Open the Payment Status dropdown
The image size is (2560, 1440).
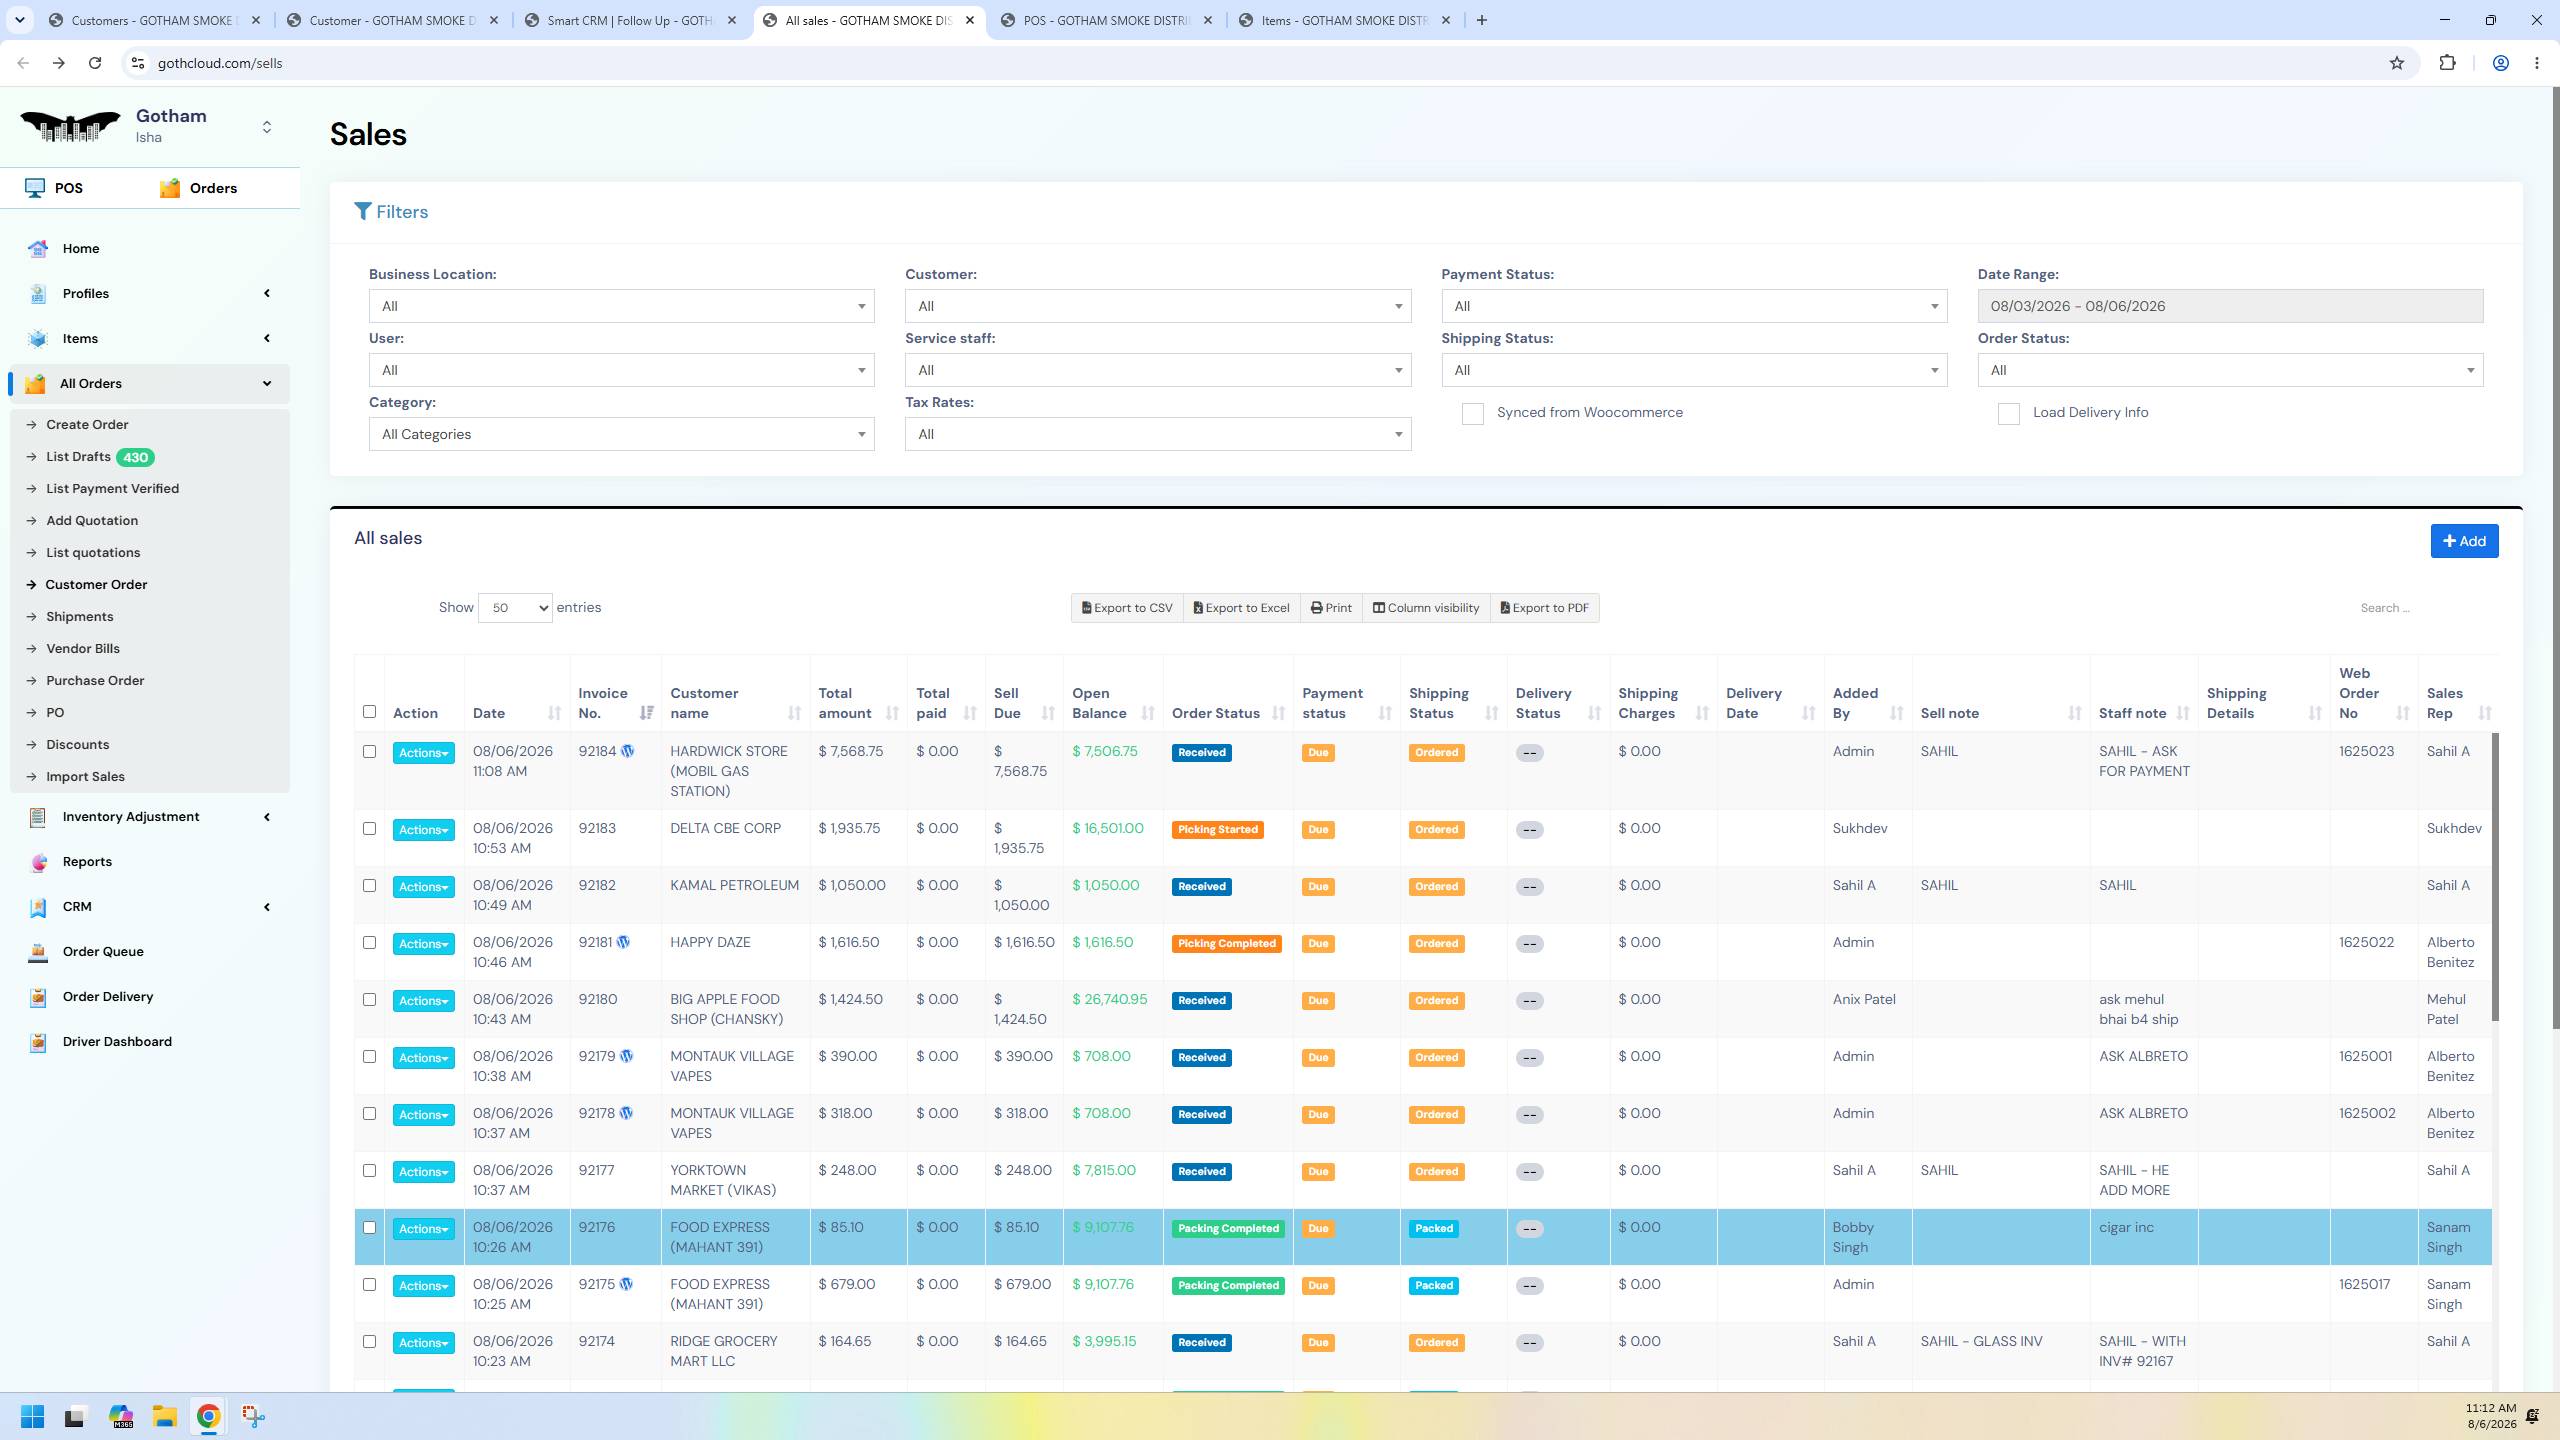1694,306
